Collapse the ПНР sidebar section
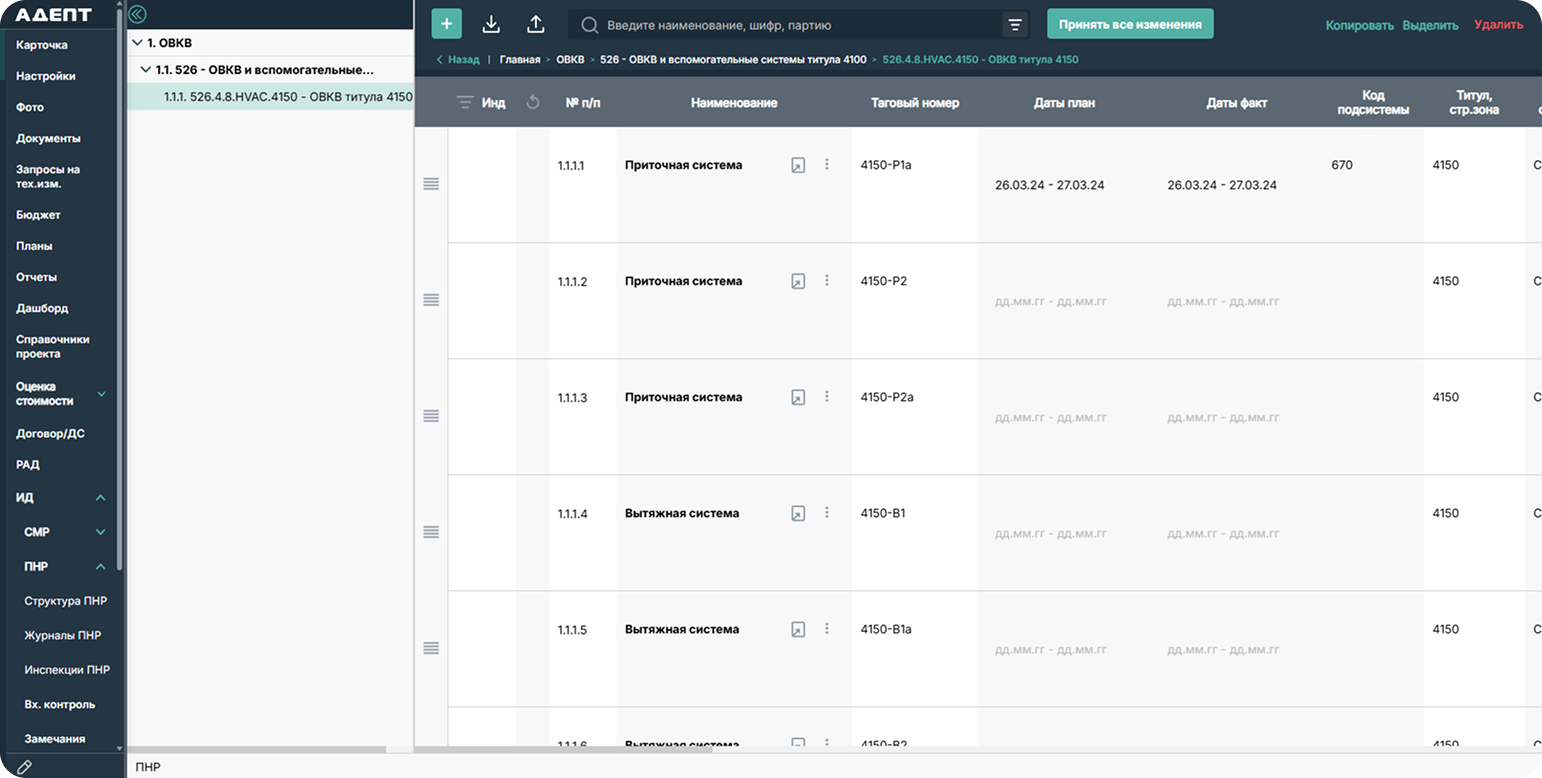 (x=101, y=567)
